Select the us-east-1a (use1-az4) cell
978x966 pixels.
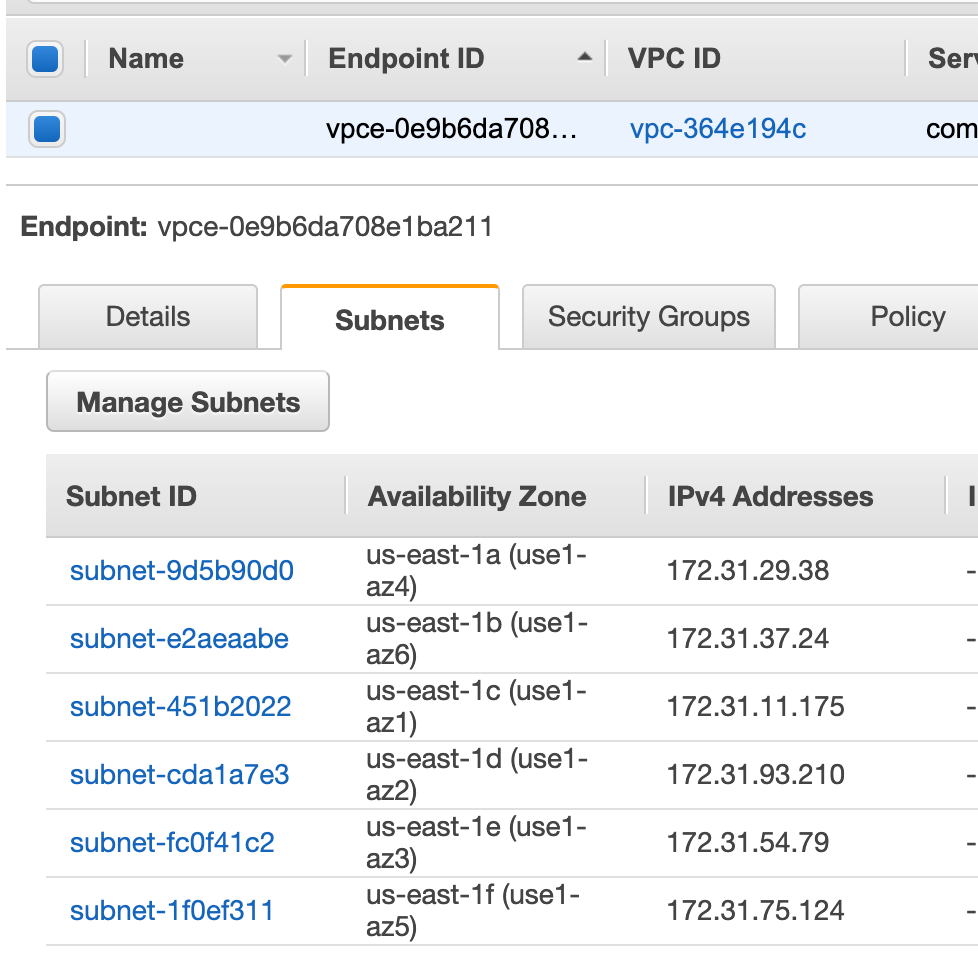[x=477, y=571]
